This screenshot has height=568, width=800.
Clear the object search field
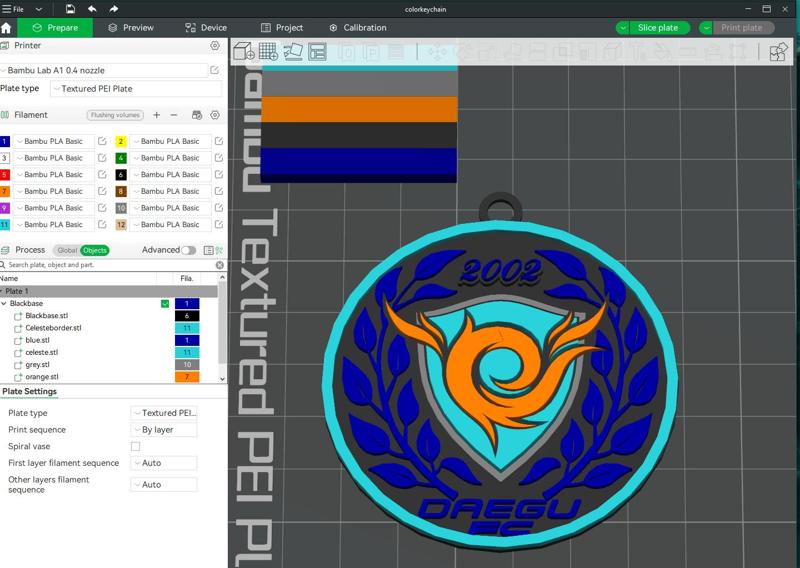219,265
